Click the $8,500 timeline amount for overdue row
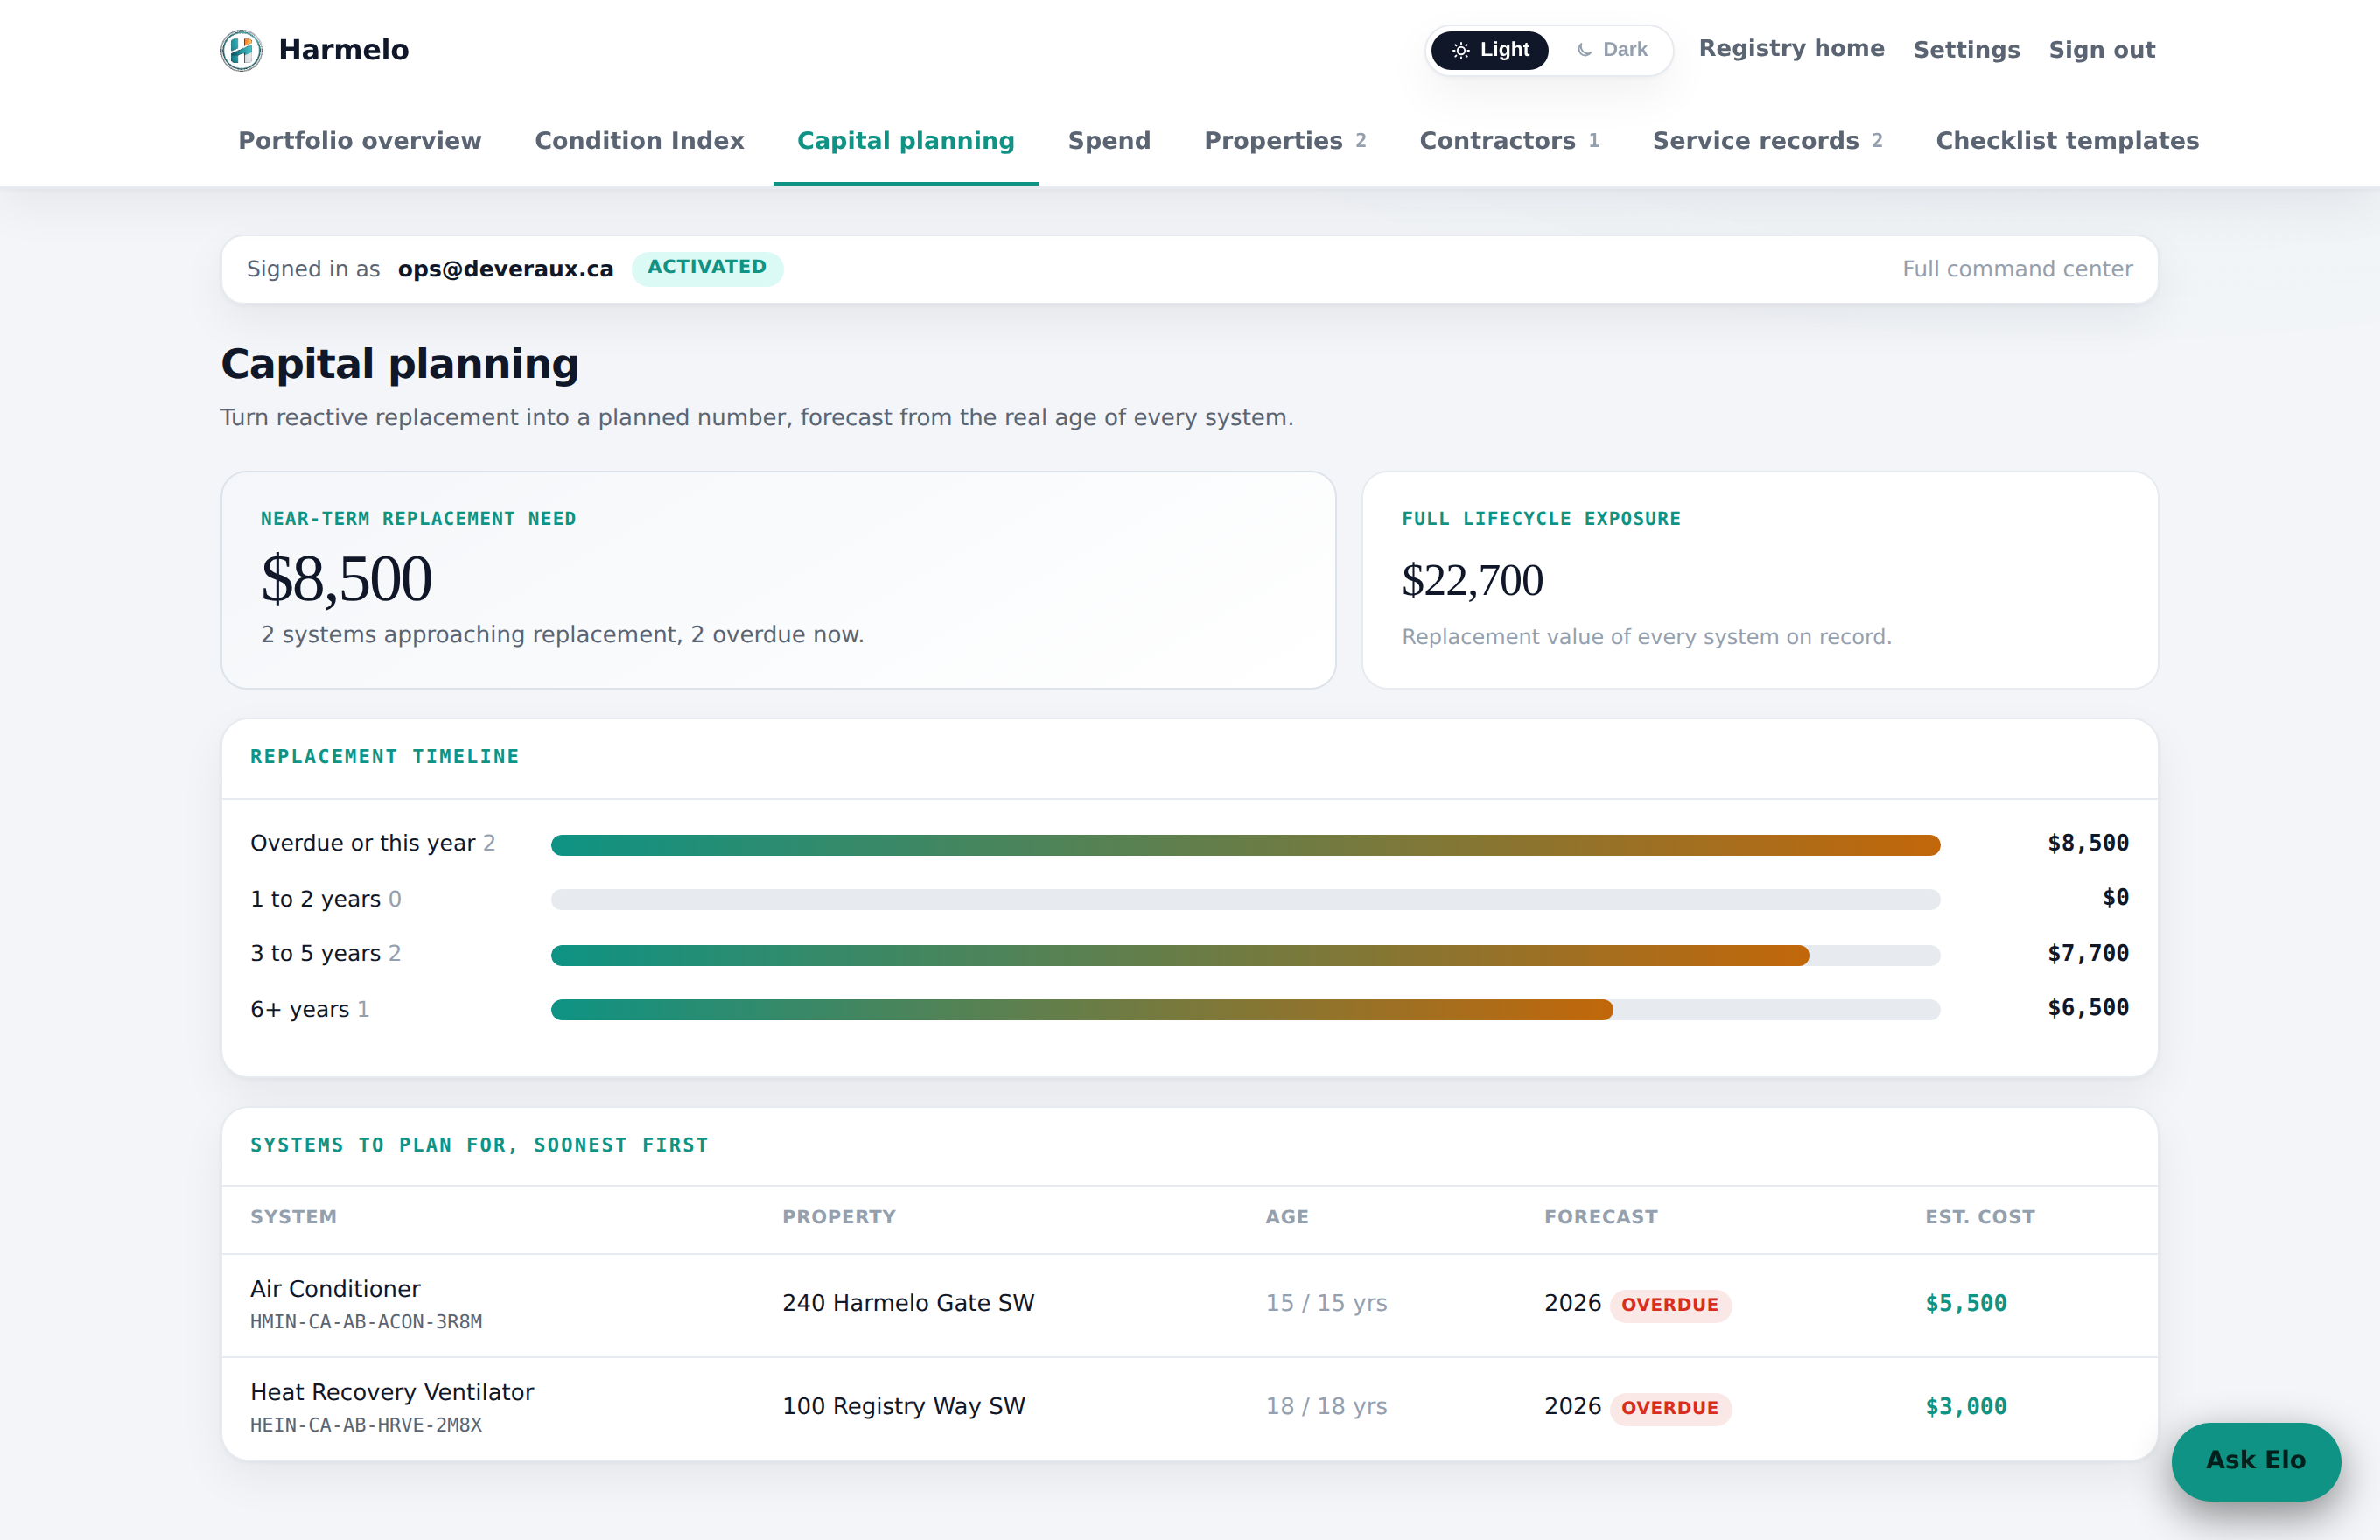2380x1540 pixels. coord(2088,843)
